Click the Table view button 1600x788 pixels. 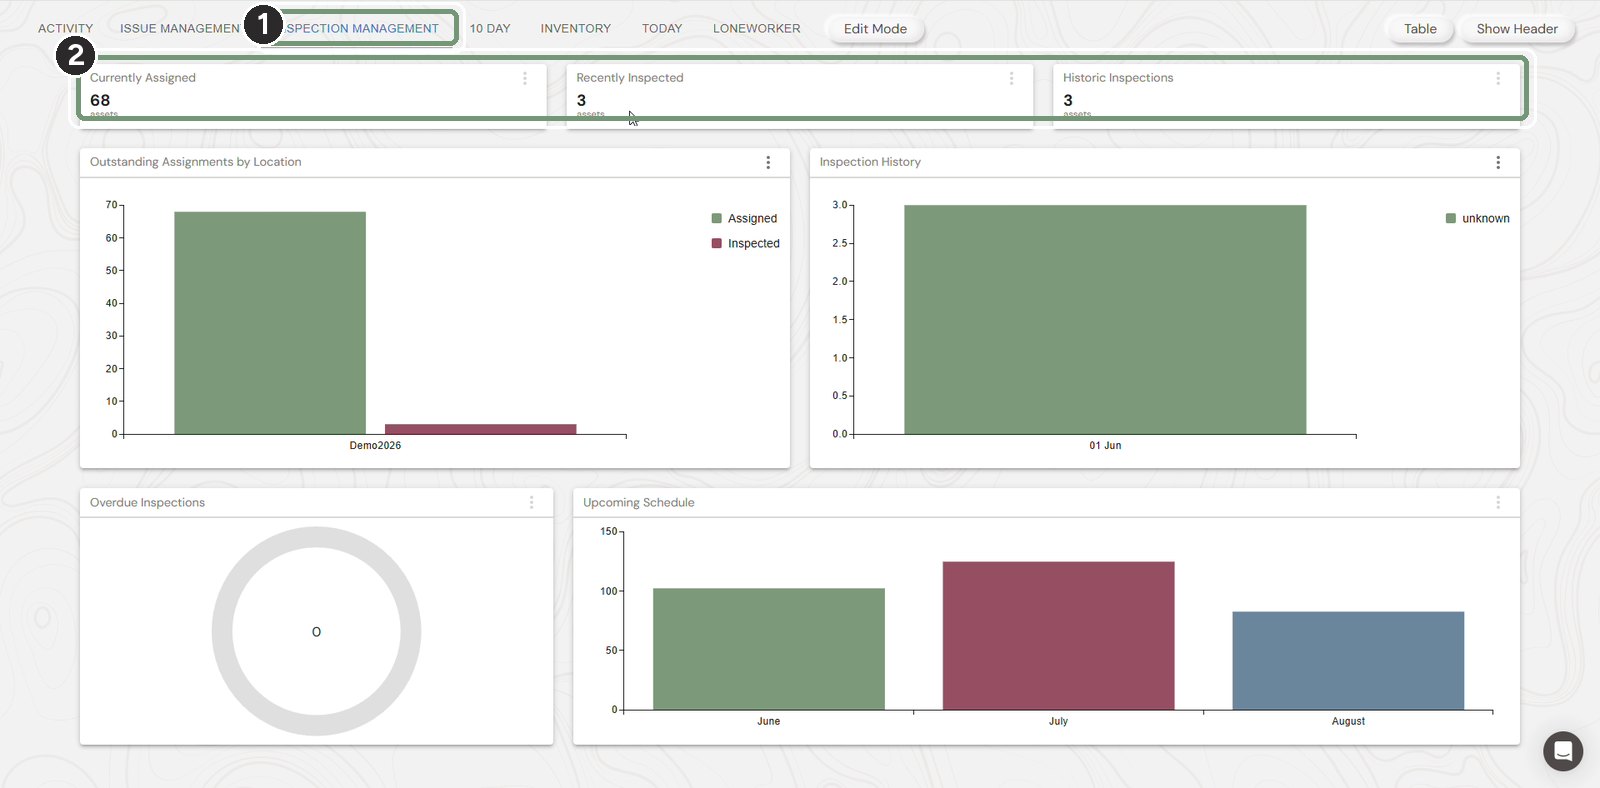[x=1420, y=29]
